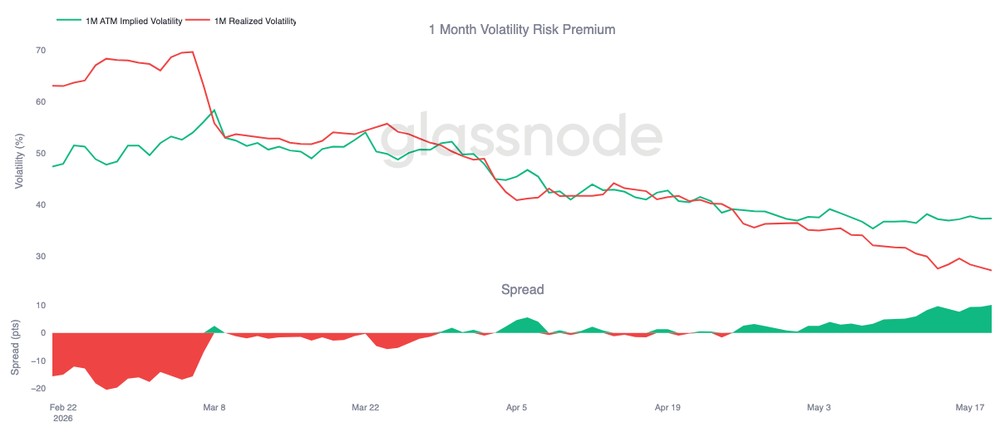Screen dimensions: 1000x432
Task: Select the Mar 8 x-axis date label
Action: 213,407
